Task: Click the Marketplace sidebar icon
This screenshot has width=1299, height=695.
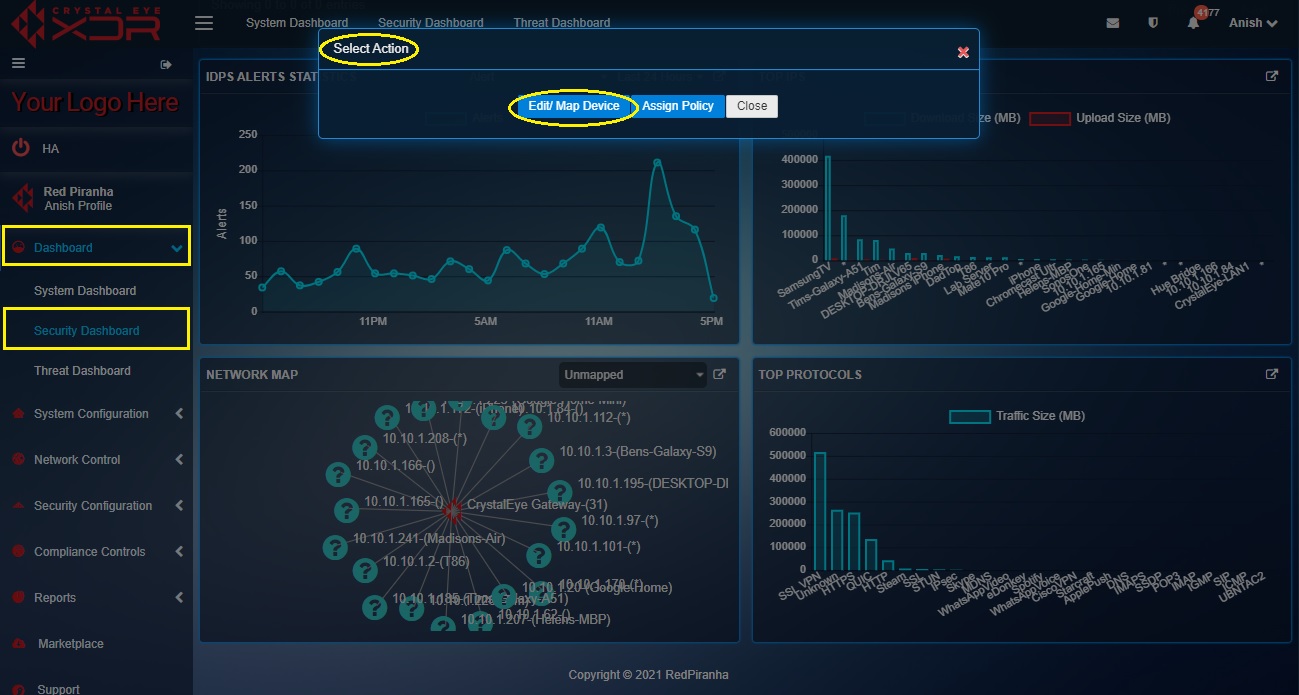Action: coord(18,643)
